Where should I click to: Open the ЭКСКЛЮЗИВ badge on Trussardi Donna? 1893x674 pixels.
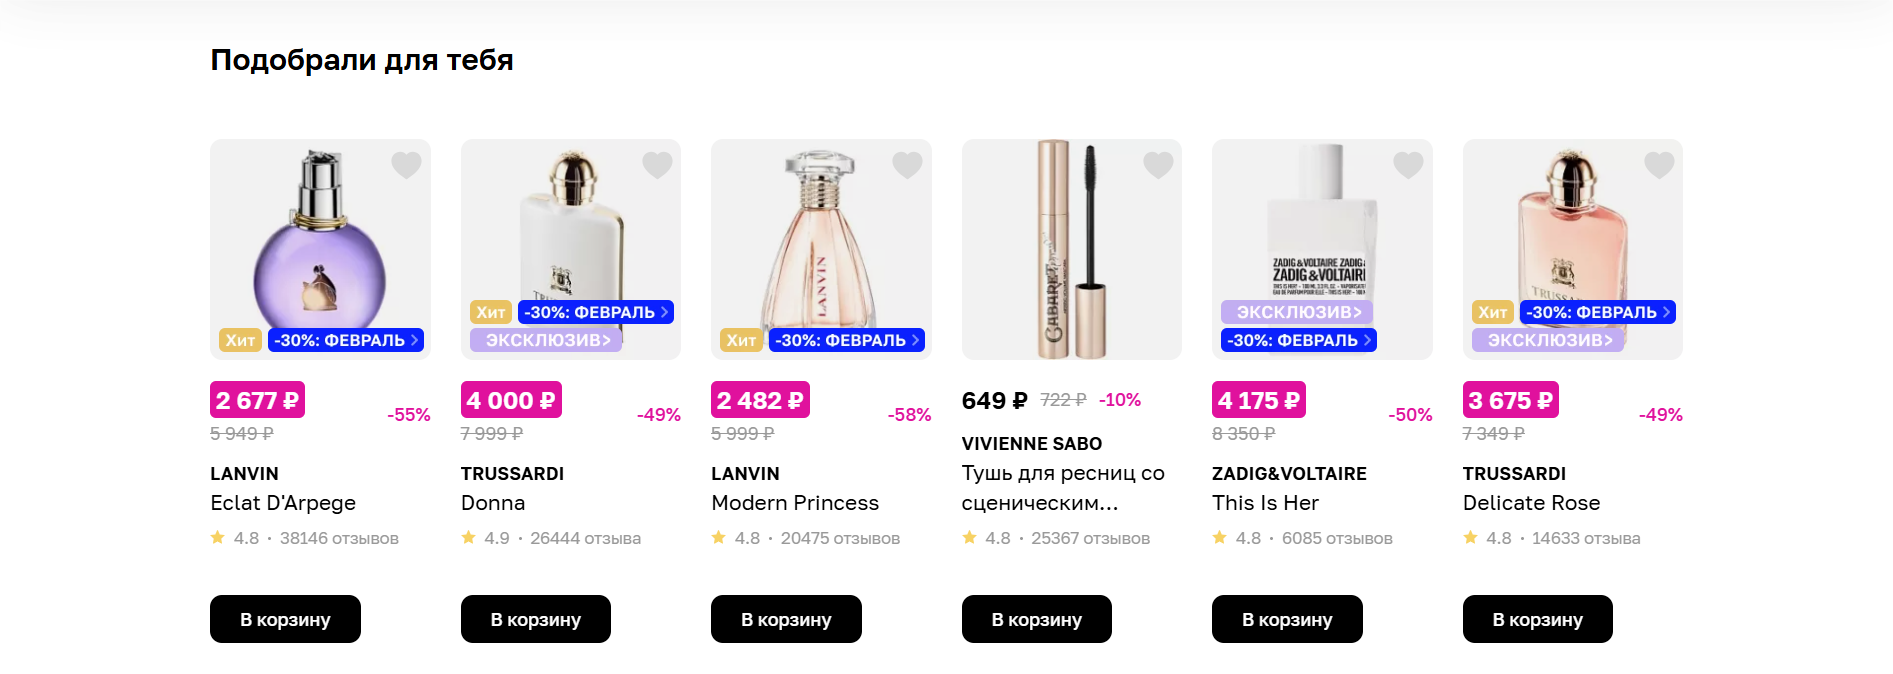click(x=546, y=341)
